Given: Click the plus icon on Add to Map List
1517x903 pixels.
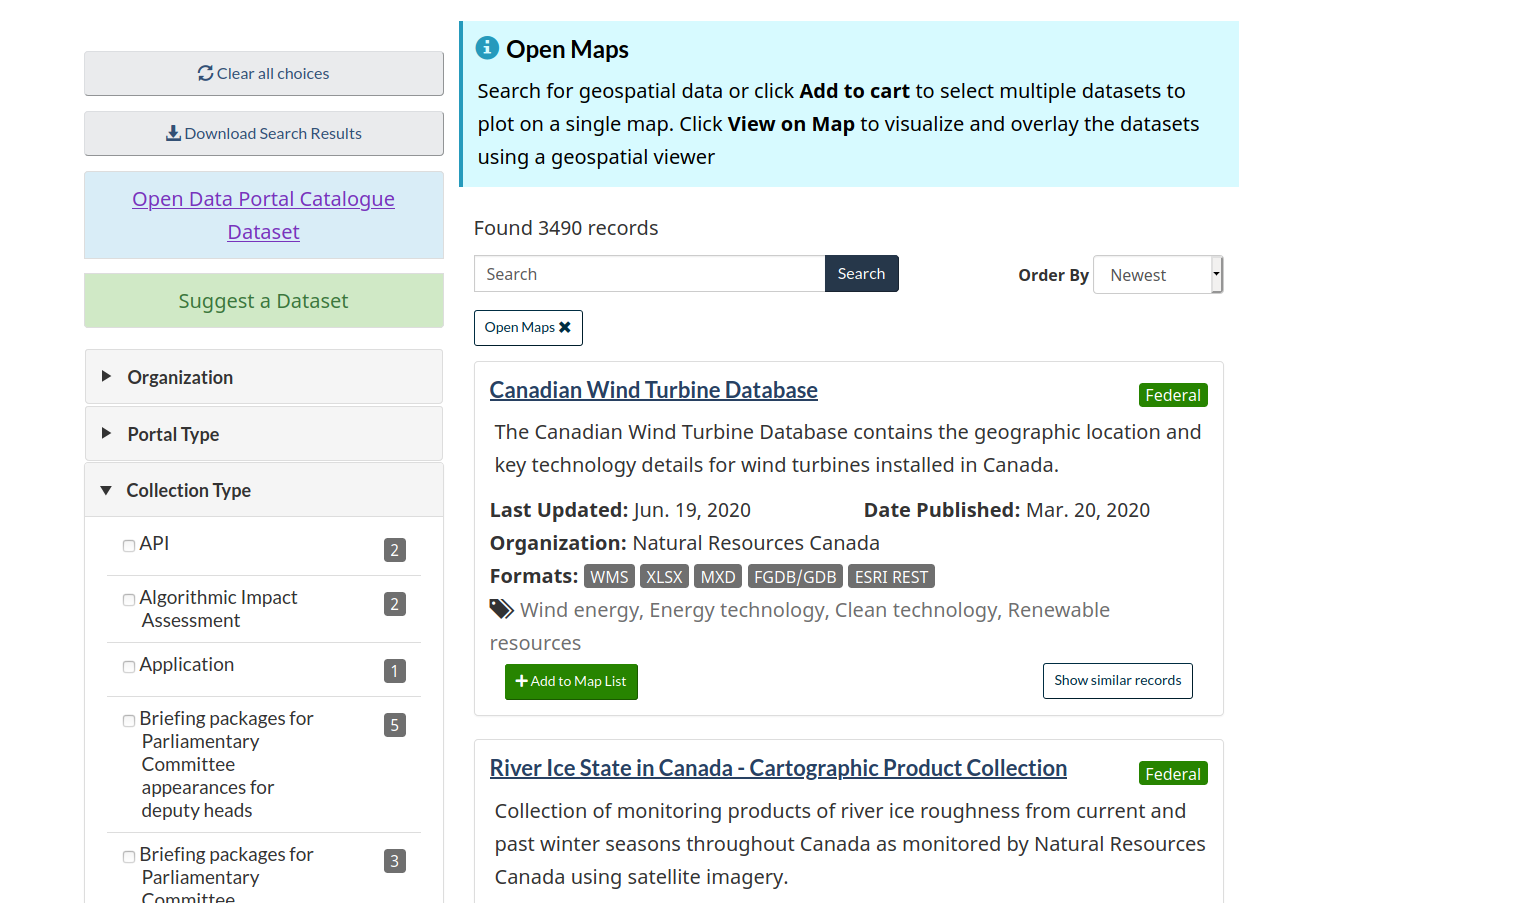Looking at the screenshot, I should tap(521, 681).
